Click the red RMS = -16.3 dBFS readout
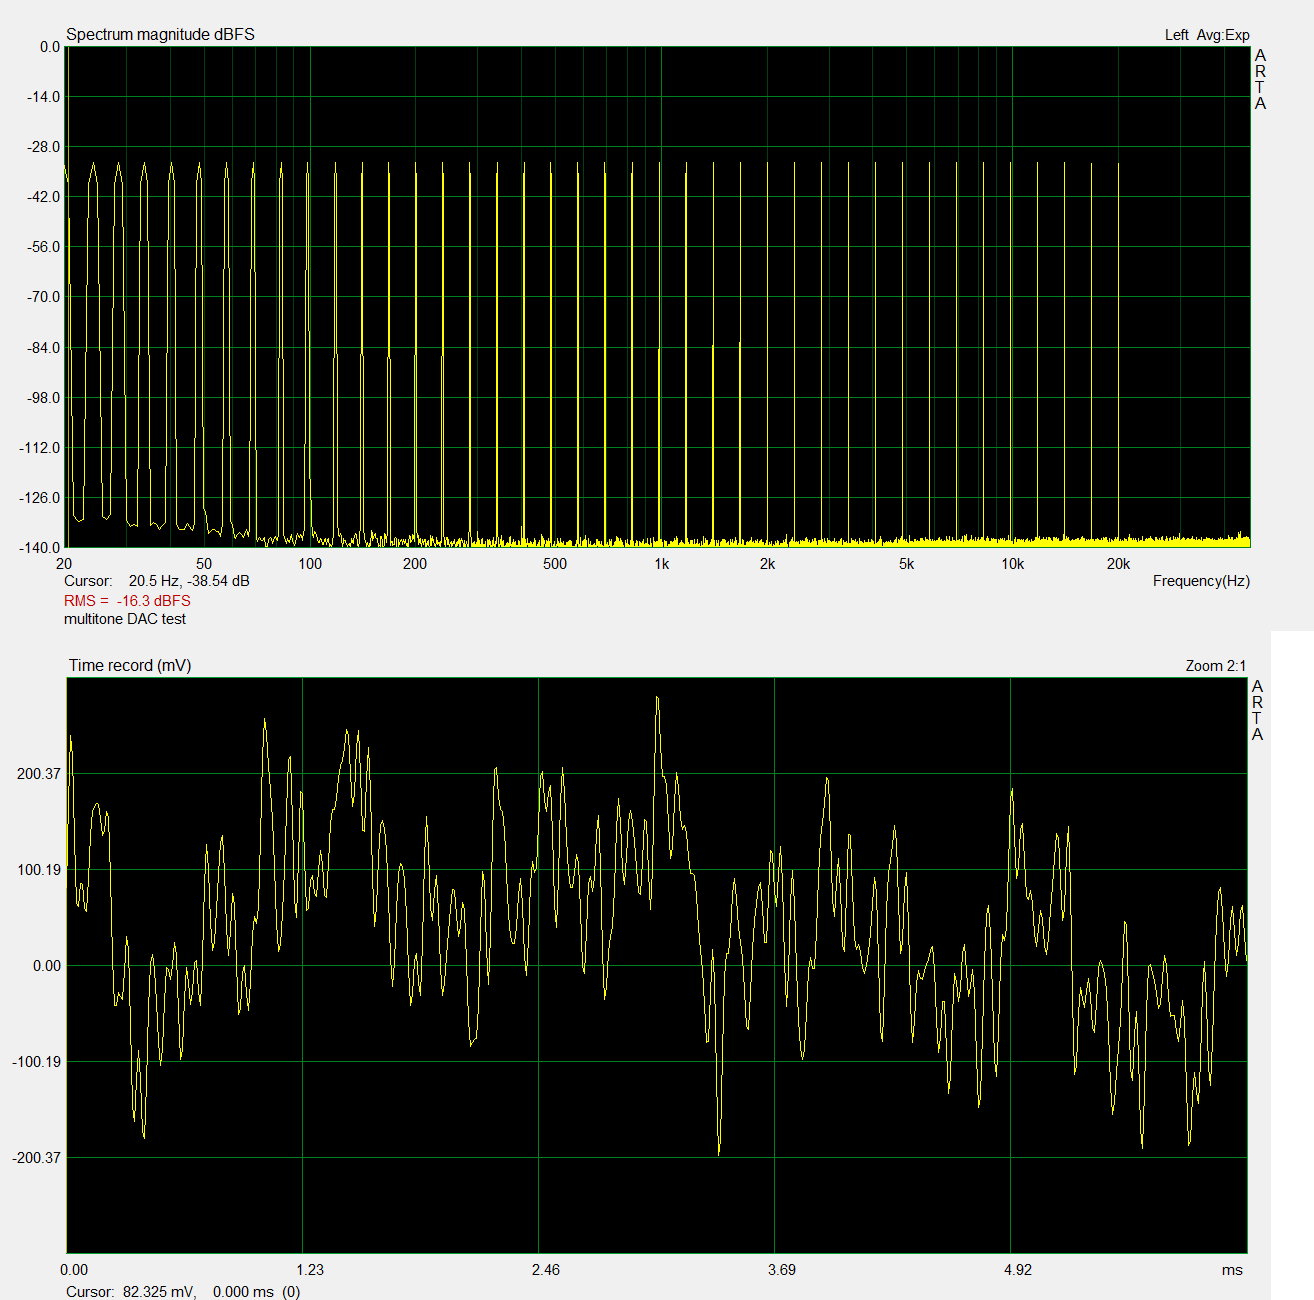The height and width of the screenshot is (1300, 1314). (127, 601)
